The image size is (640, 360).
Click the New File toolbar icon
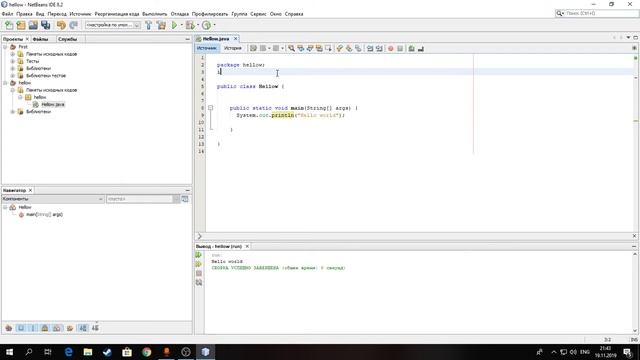9,25
